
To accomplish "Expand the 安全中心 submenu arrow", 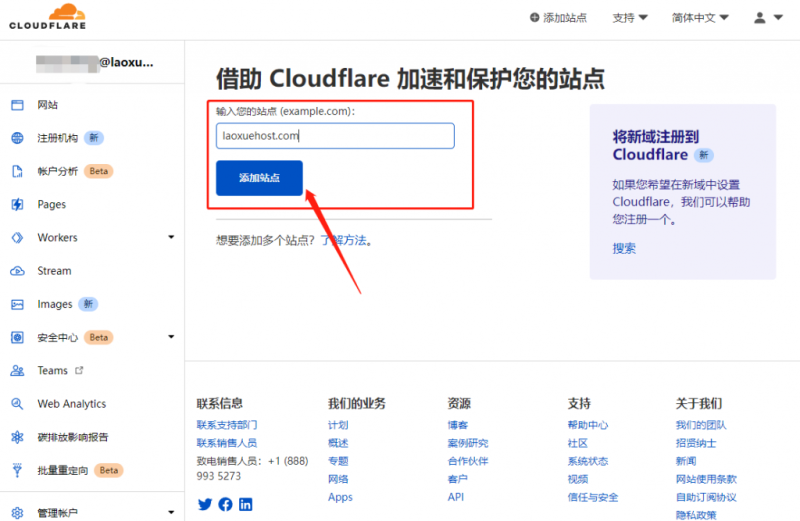I will 171,337.
